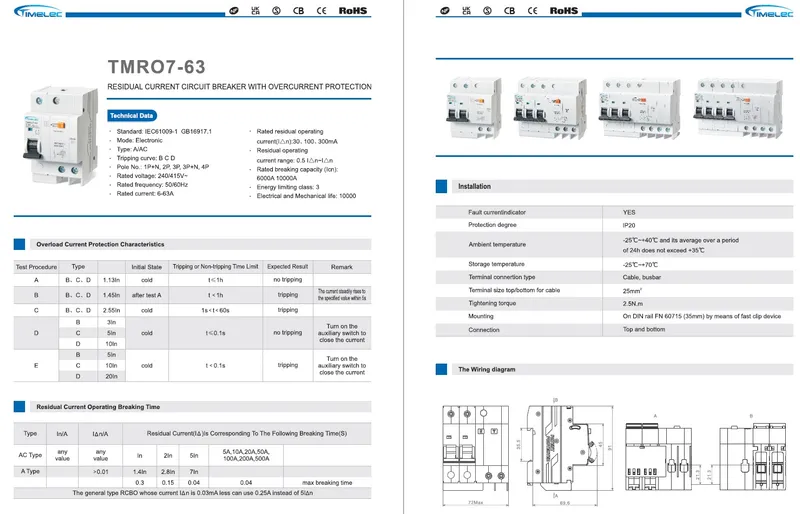The image size is (800, 514).
Task: Click the '5A,10A,20A,50A, 100A,200A,500A' cell
Action: pos(246,455)
